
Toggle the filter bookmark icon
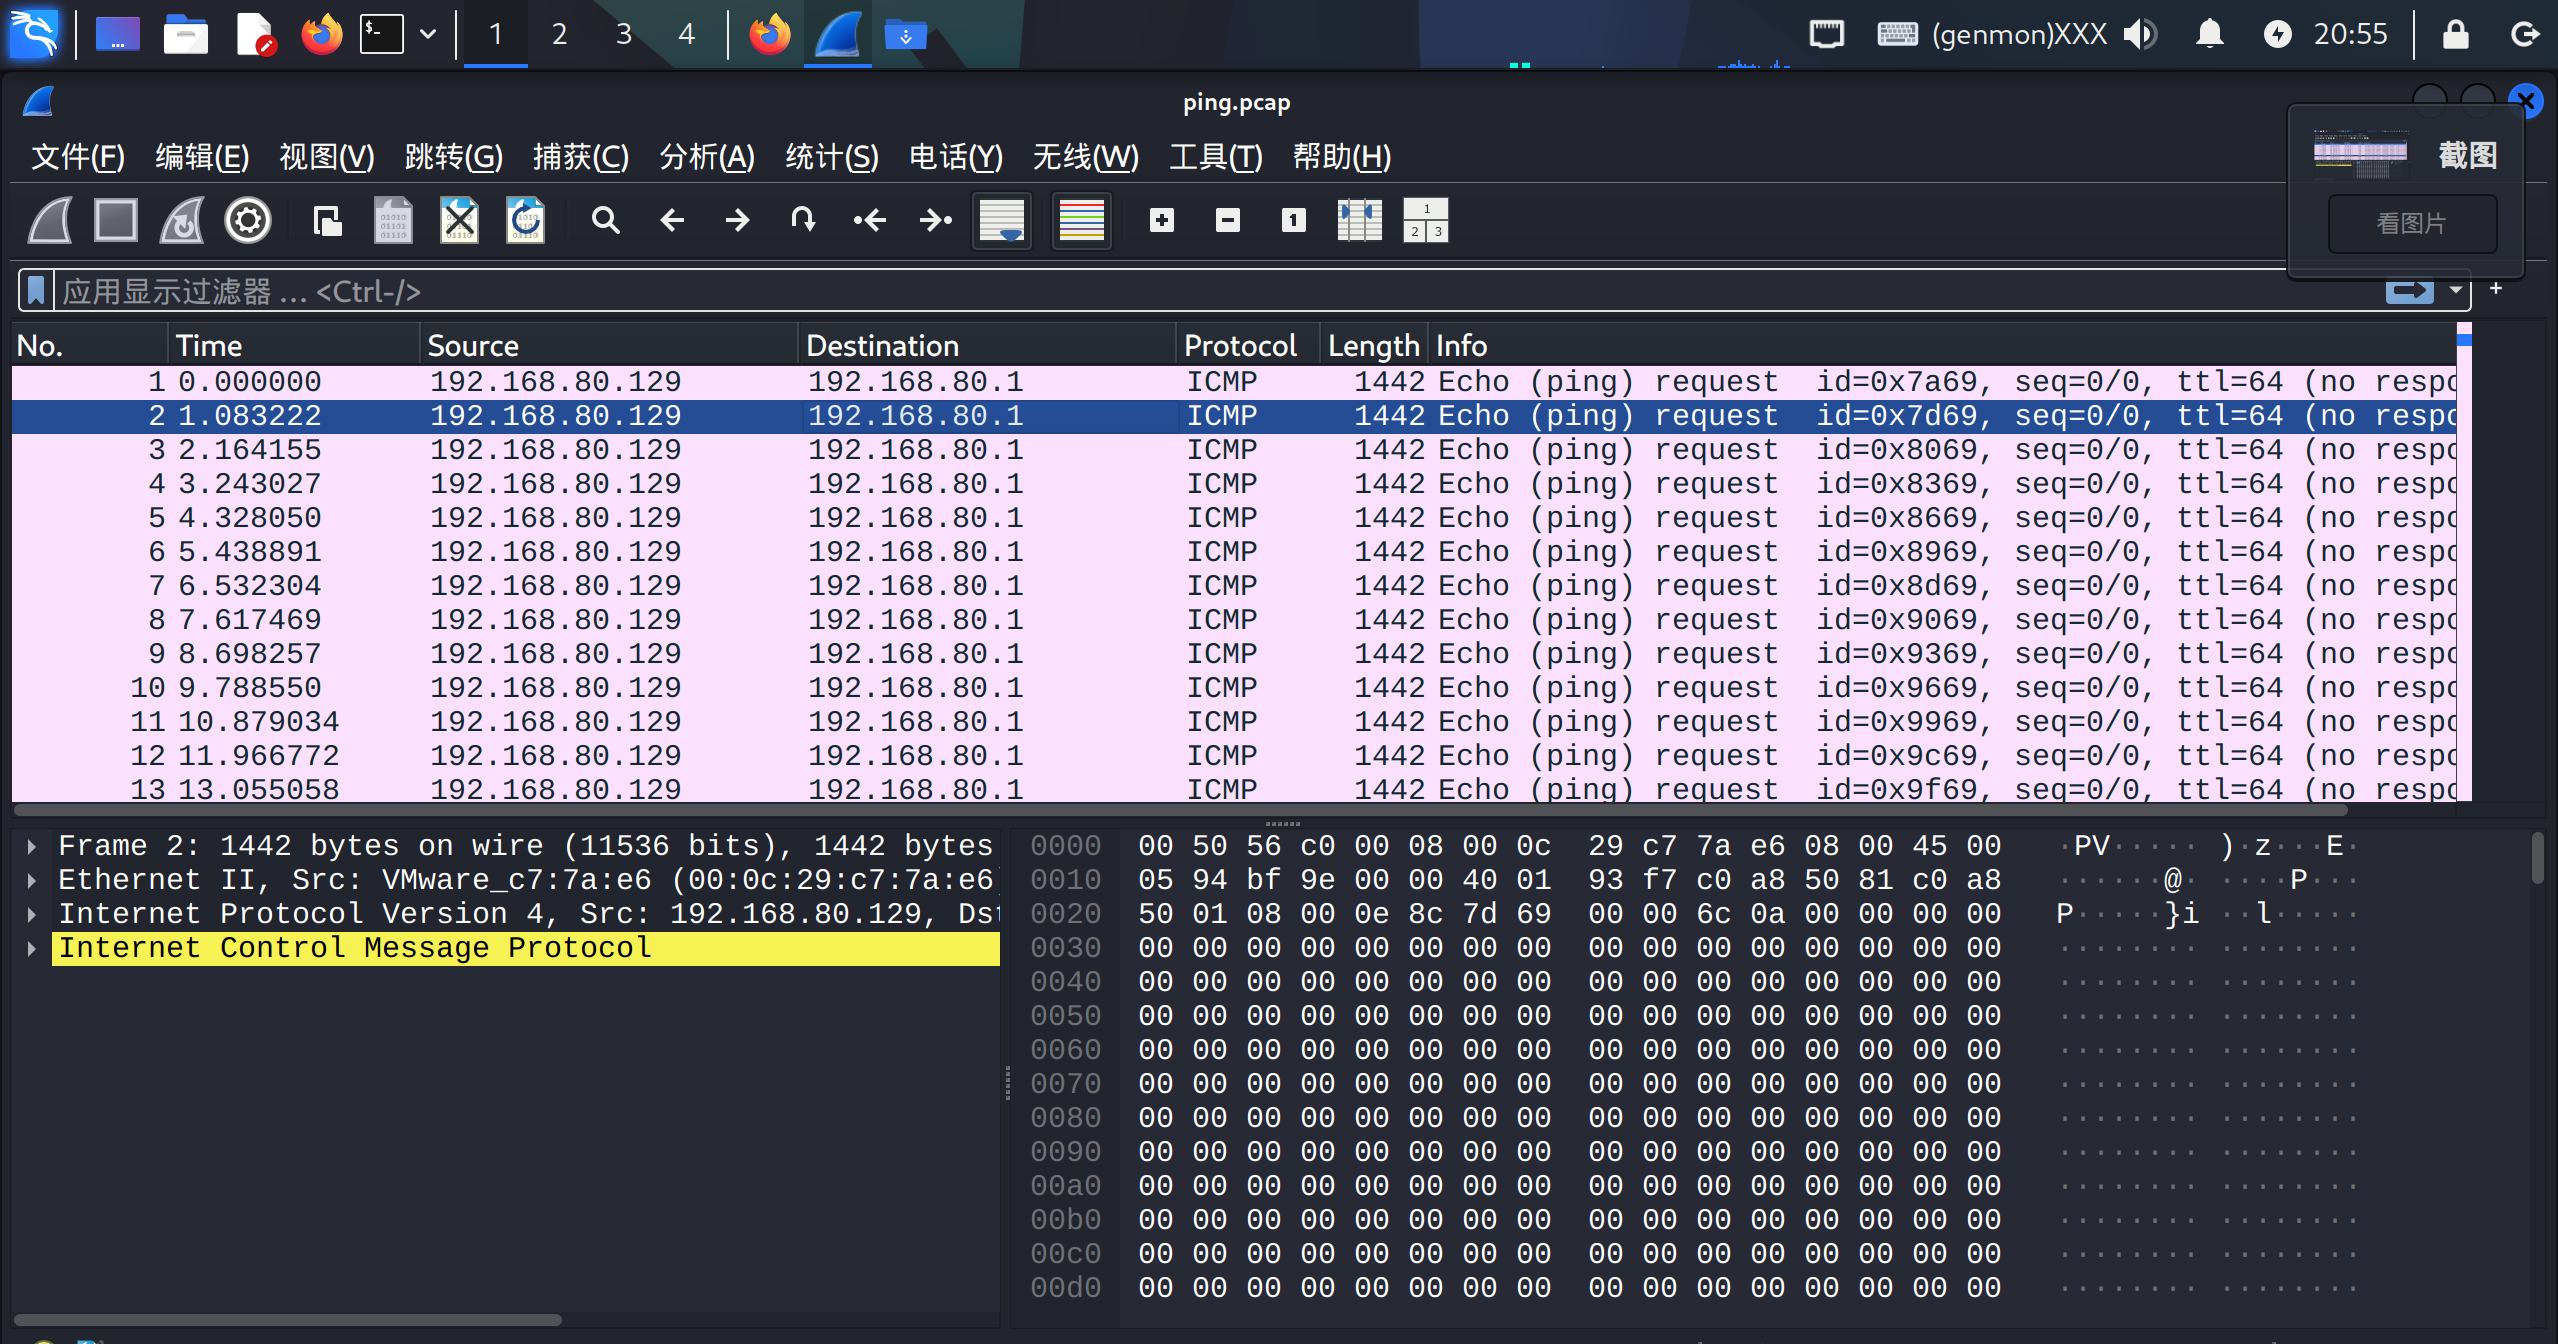point(36,291)
